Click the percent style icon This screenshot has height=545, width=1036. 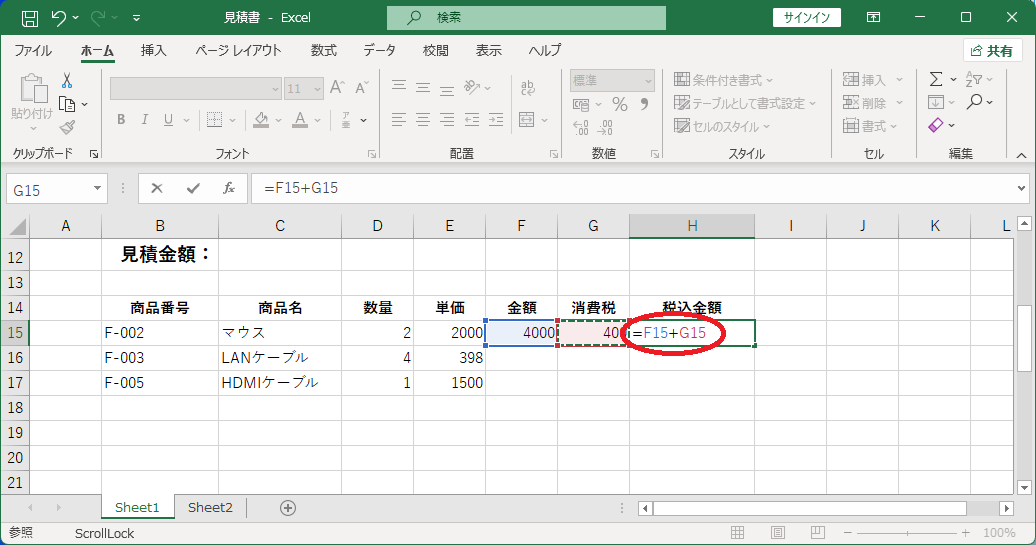pyautogui.click(x=619, y=104)
